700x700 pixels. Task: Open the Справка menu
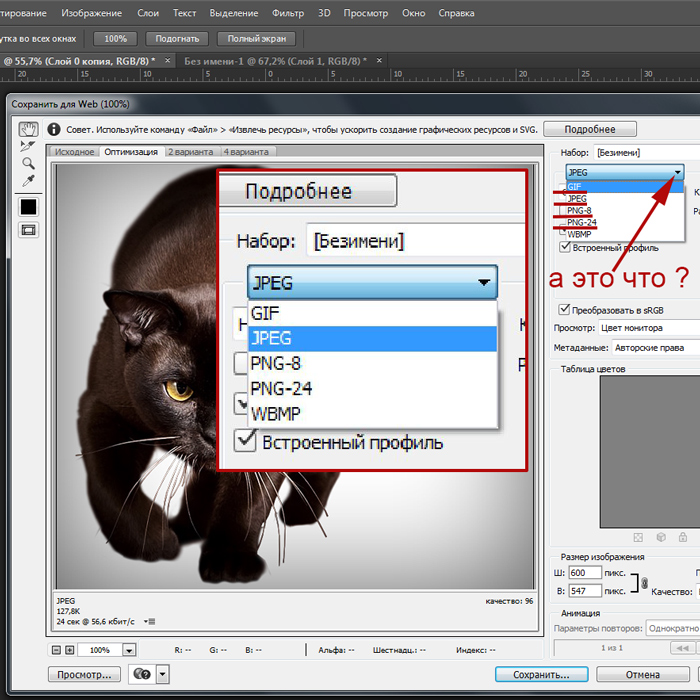(456, 13)
